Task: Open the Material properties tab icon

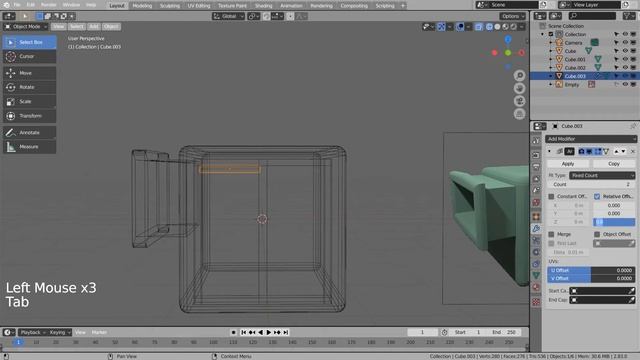Action: click(x=536, y=287)
